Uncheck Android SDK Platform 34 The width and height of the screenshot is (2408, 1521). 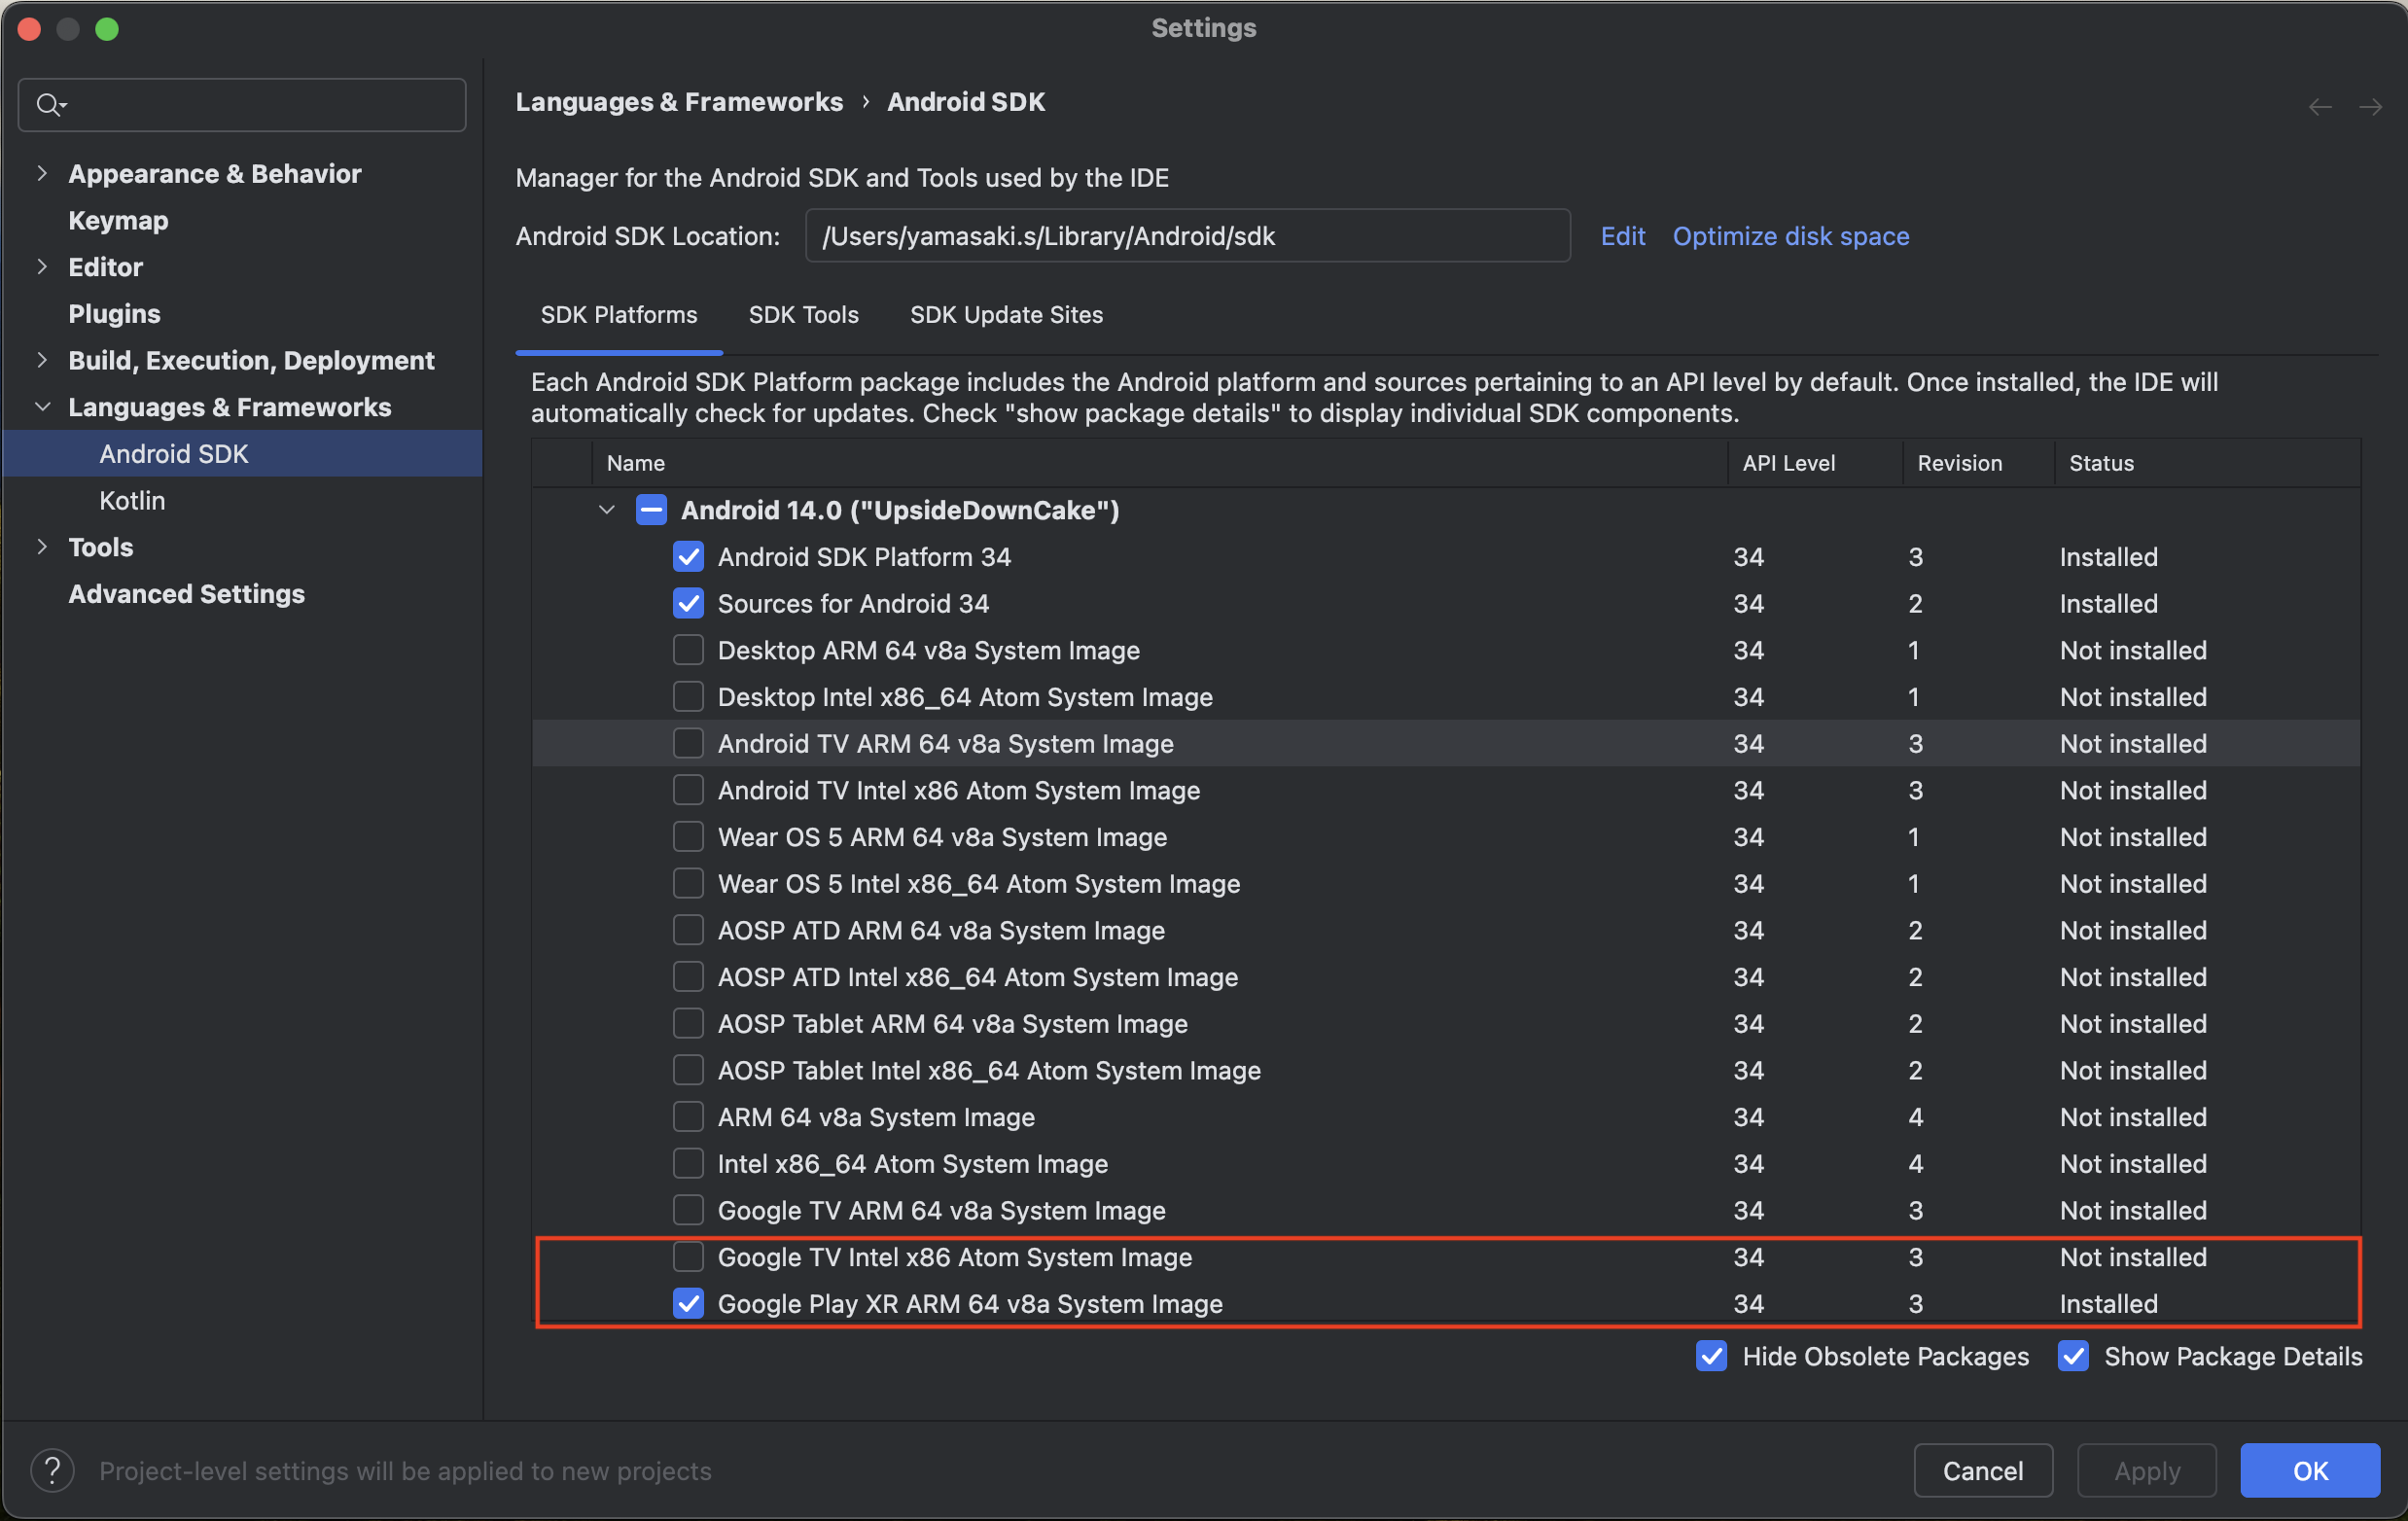pyautogui.click(x=688, y=556)
